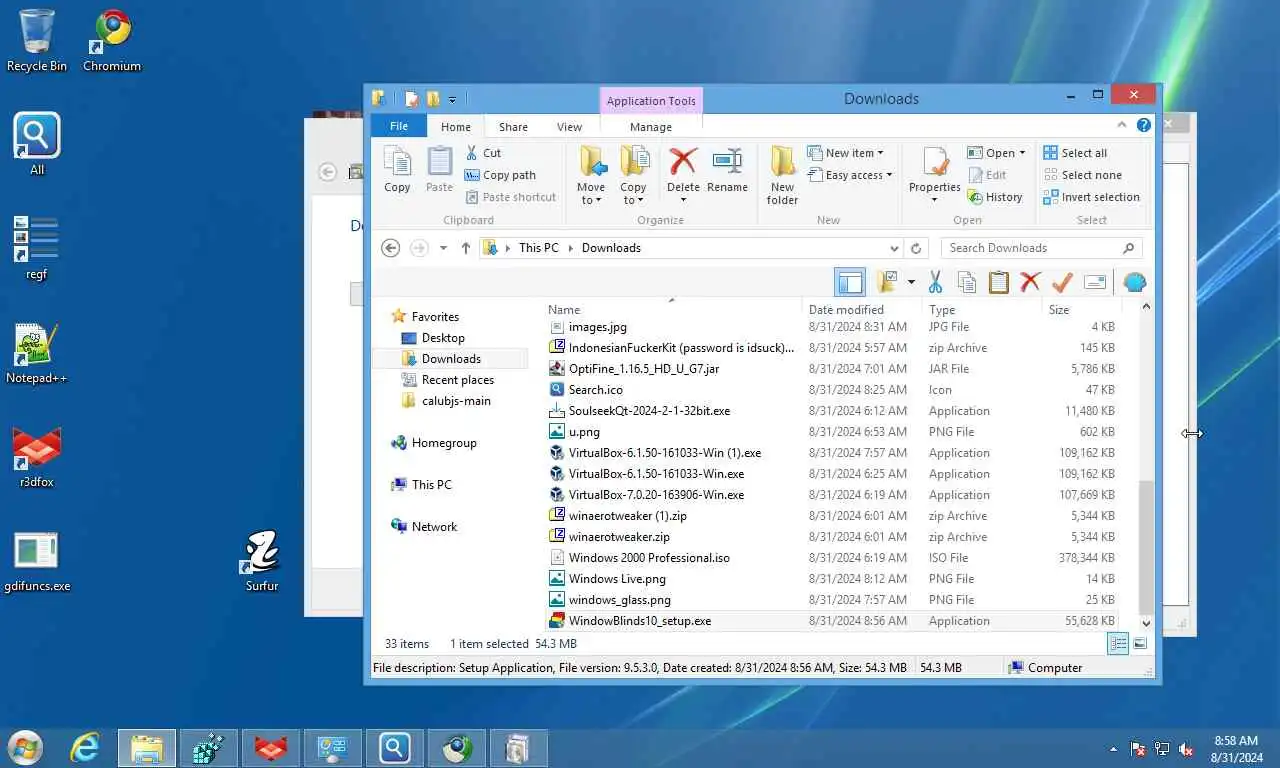Image resolution: width=1280 pixels, height=768 pixels.
Task: Go up one folder level with Up arrow
Action: pos(465,248)
